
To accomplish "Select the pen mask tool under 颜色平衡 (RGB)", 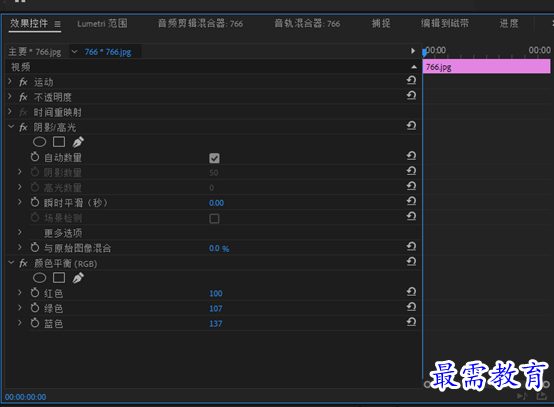I will (78, 278).
